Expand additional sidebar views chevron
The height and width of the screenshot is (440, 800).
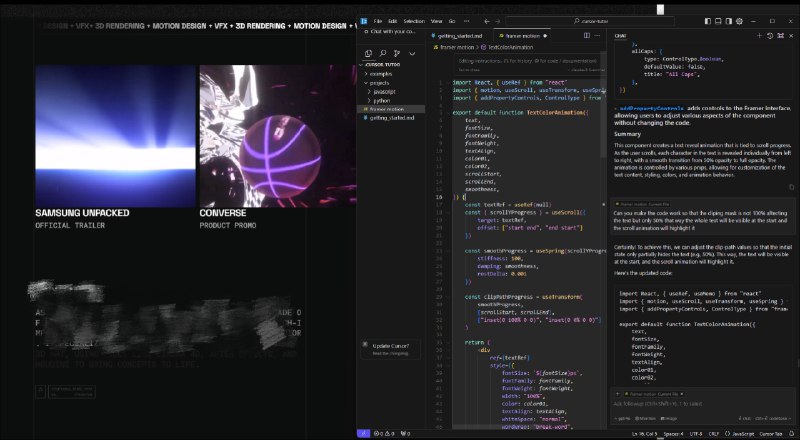pos(412,54)
